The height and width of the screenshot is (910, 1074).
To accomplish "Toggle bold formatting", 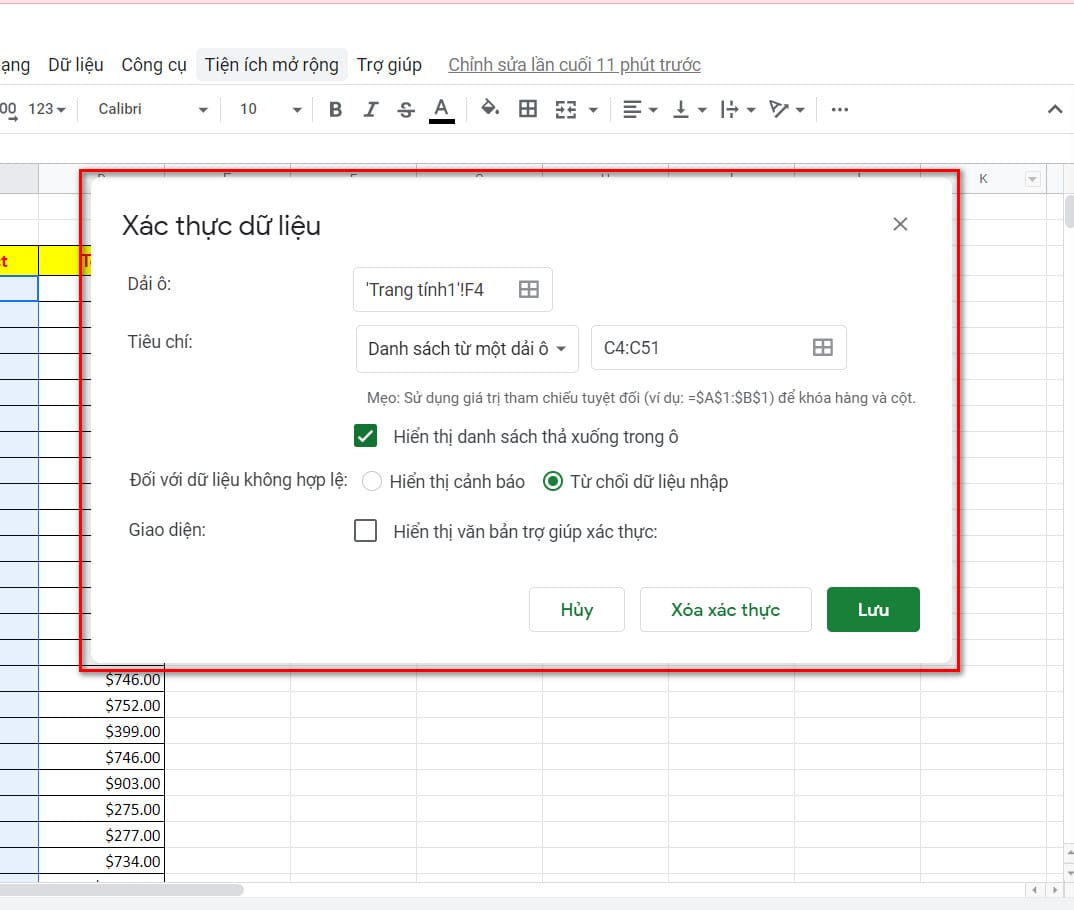I will (335, 109).
